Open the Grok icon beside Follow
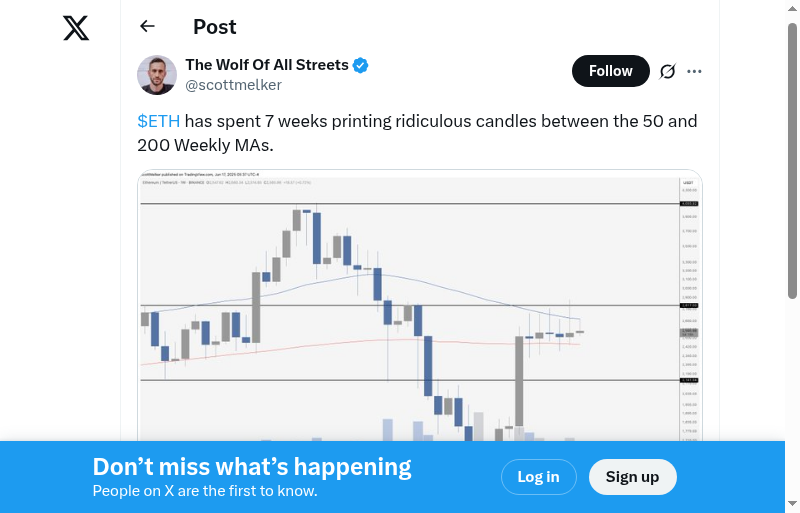Screen dimensions: 800x513 tap(668, 71)
